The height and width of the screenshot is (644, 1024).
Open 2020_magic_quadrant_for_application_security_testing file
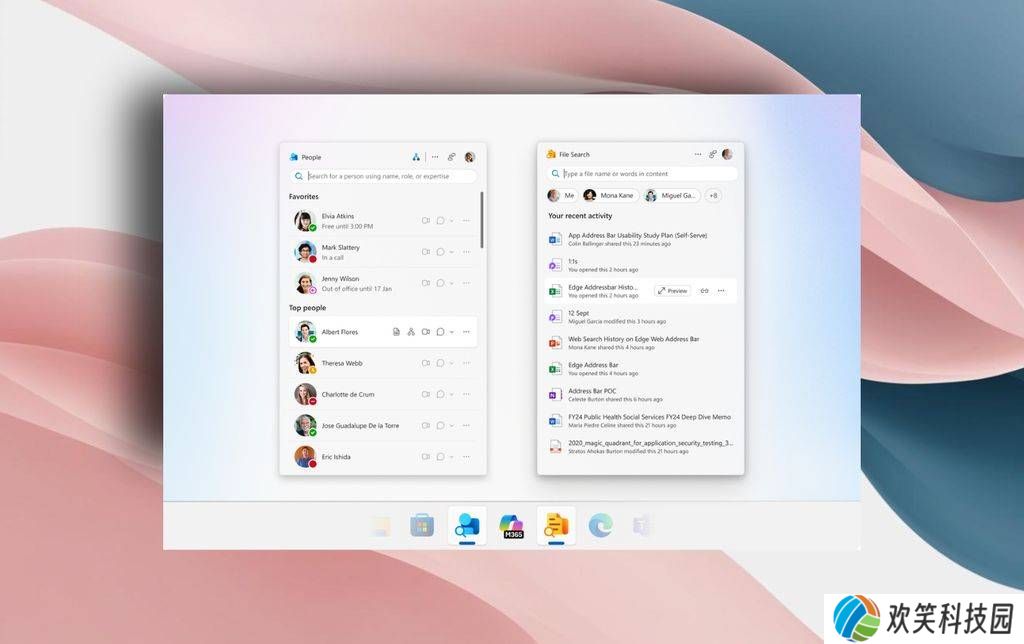[641, 447]
